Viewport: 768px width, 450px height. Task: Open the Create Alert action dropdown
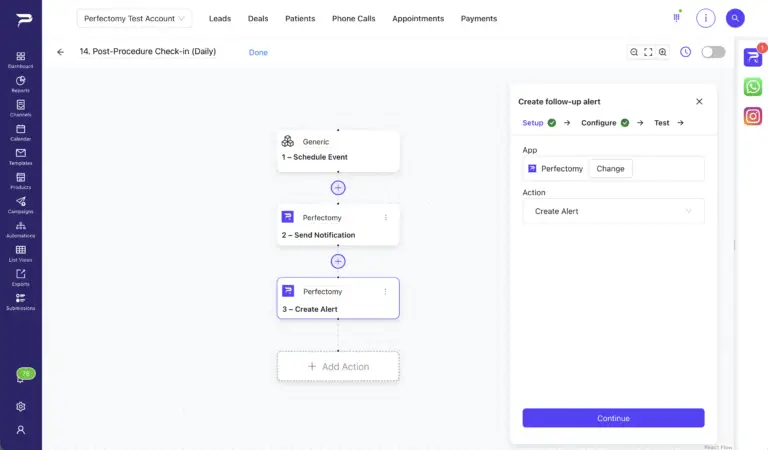coord(613,211)
